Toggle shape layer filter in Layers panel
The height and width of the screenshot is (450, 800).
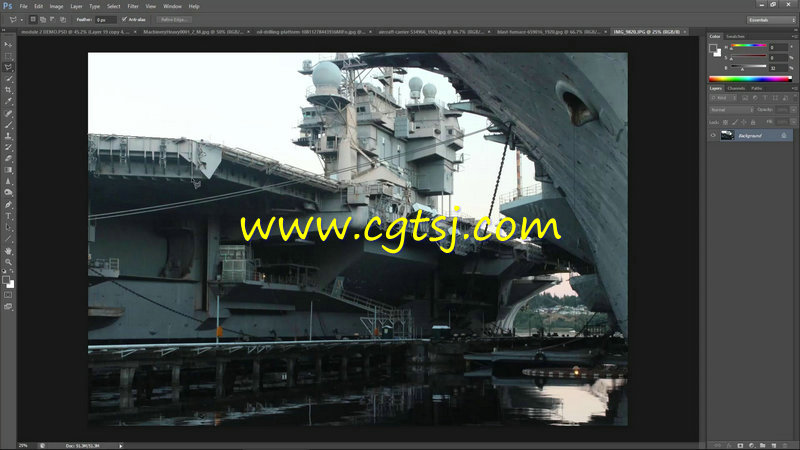coord(775,97)
